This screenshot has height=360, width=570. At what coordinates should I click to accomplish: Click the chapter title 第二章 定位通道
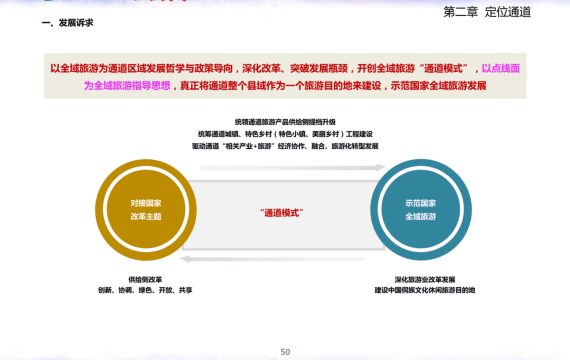pyautogui.click(x=487, y=12)
